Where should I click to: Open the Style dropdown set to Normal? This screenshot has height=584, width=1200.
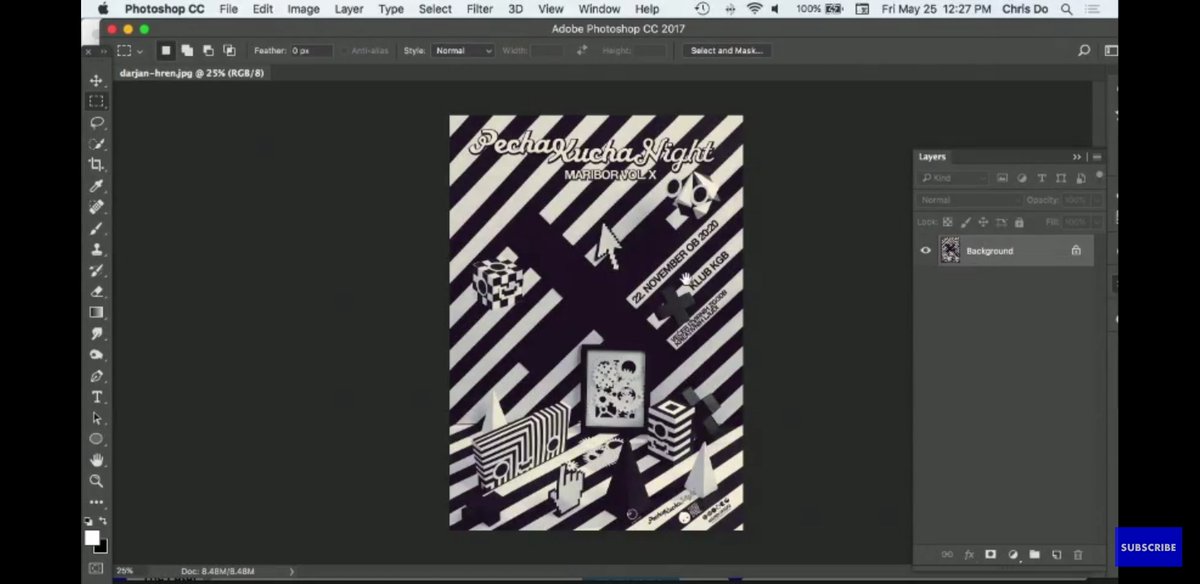tap(462, 50)
